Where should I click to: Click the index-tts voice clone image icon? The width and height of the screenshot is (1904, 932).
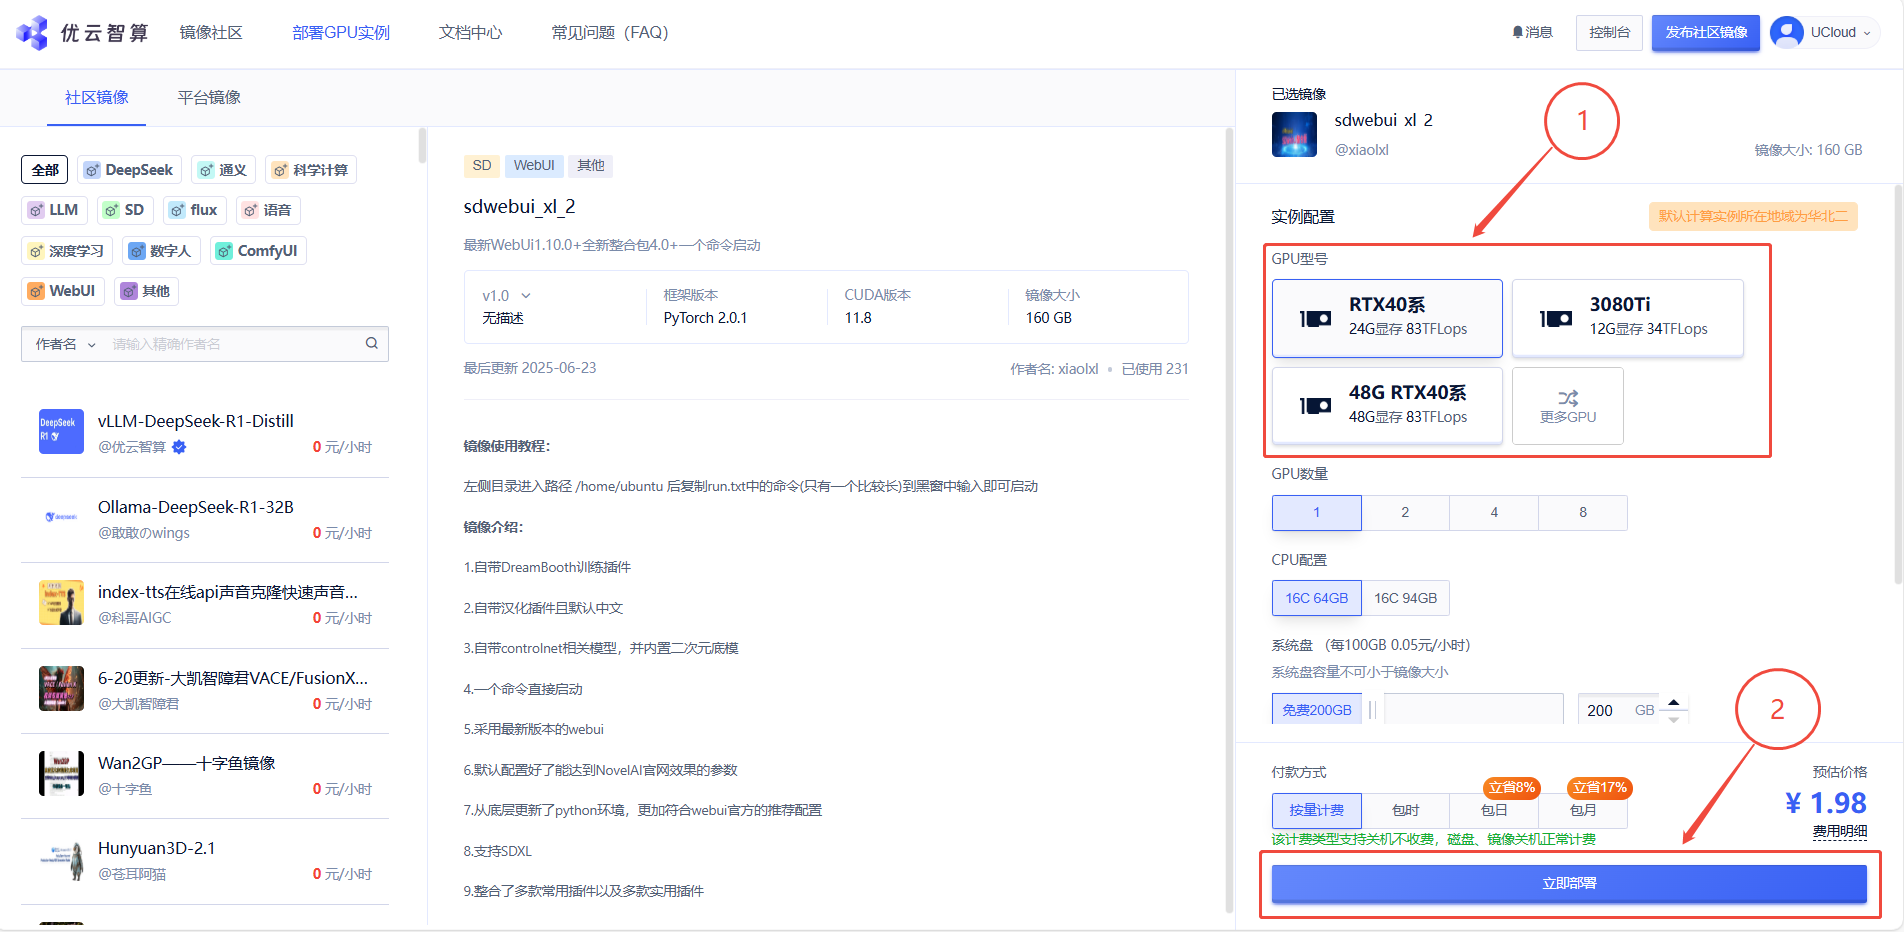coord(61,602)
